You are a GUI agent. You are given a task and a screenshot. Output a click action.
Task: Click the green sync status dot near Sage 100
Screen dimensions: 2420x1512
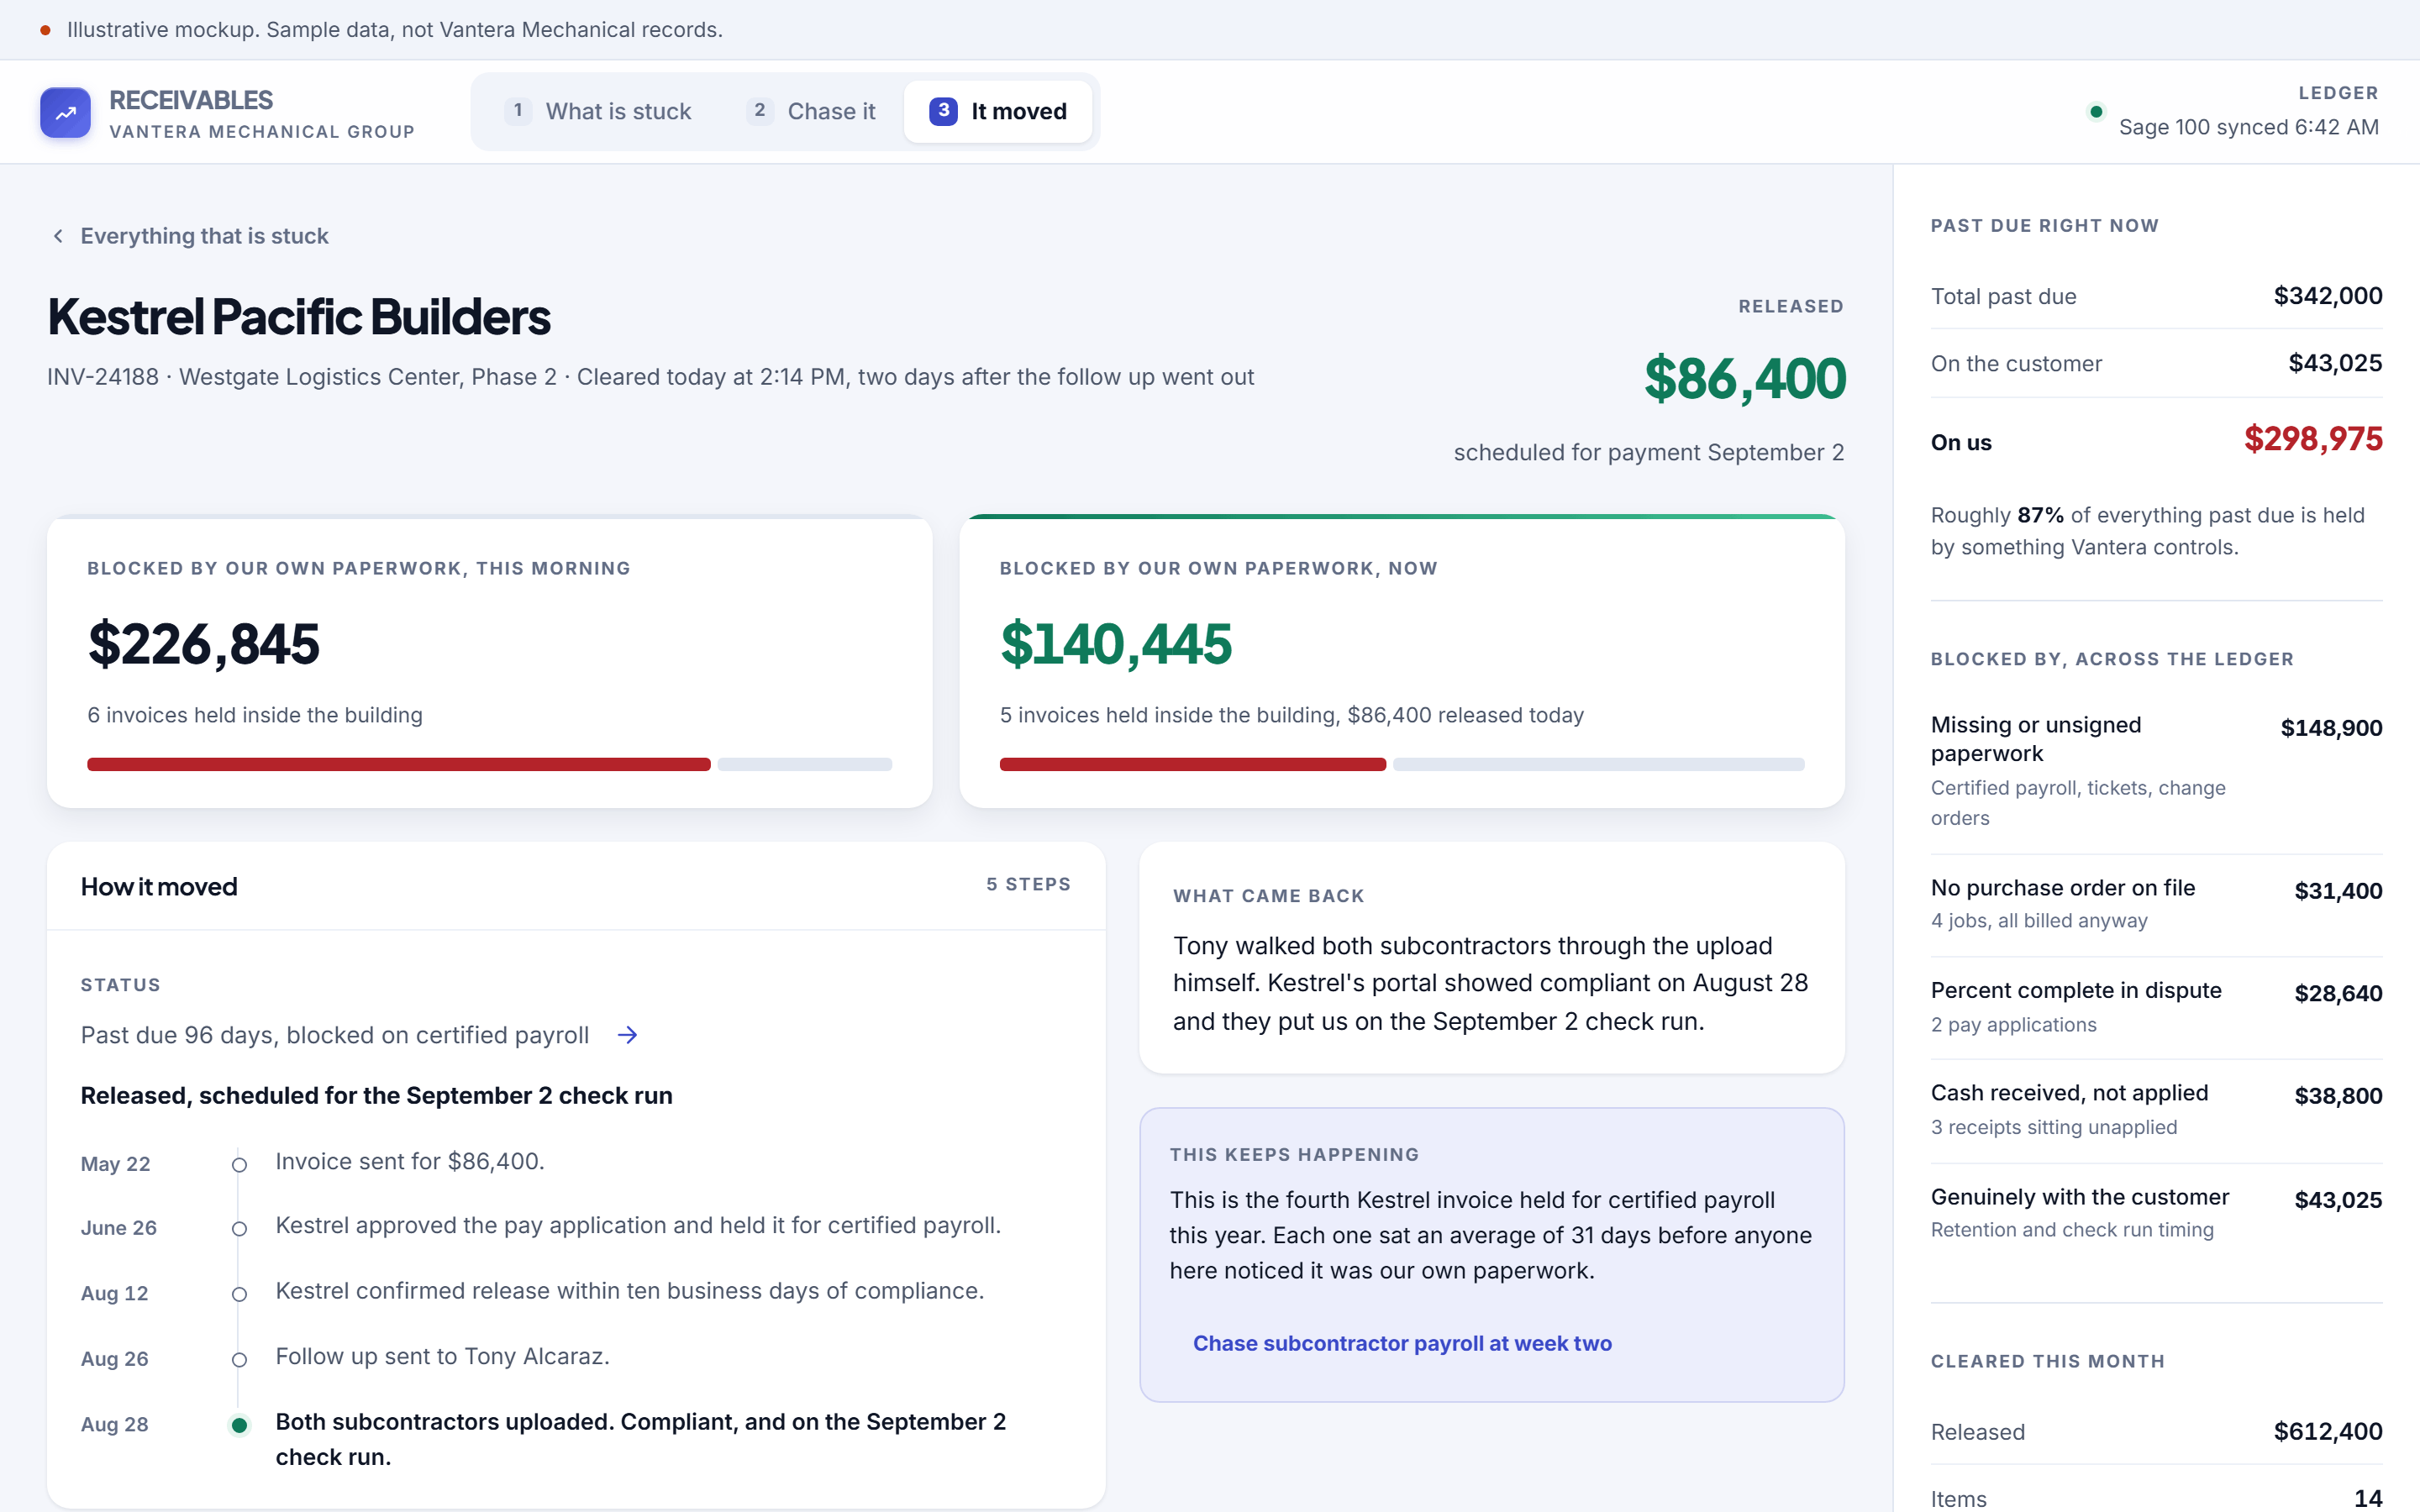(x=2096, y=111)
